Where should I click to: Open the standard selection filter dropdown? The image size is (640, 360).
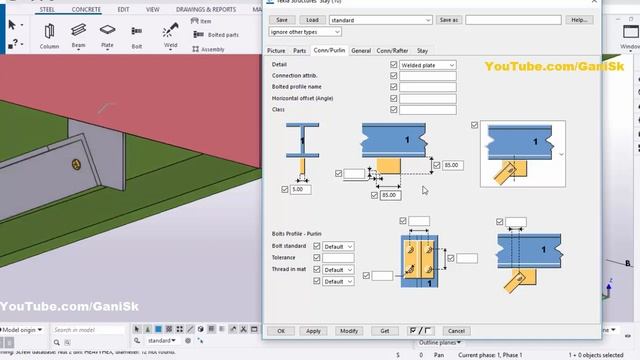(x=162, y=340)
